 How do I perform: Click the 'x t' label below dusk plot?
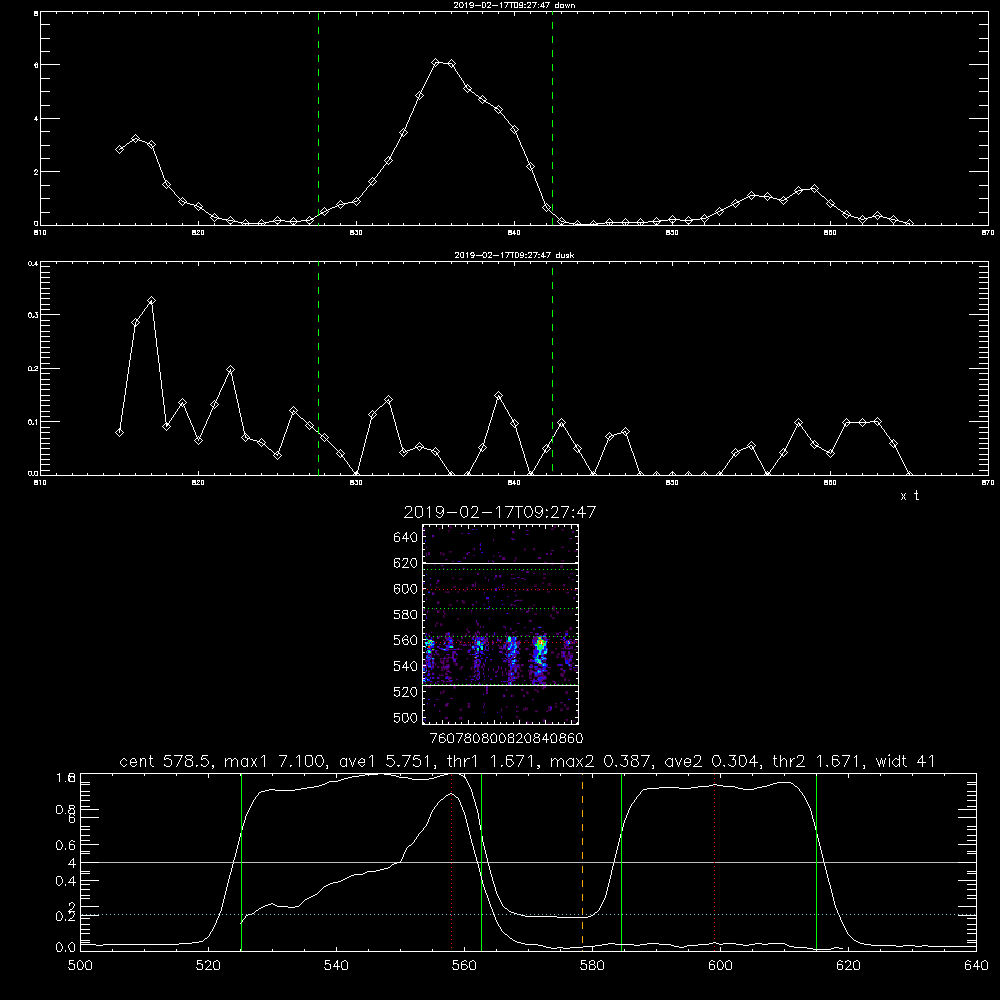click(909, 496)
